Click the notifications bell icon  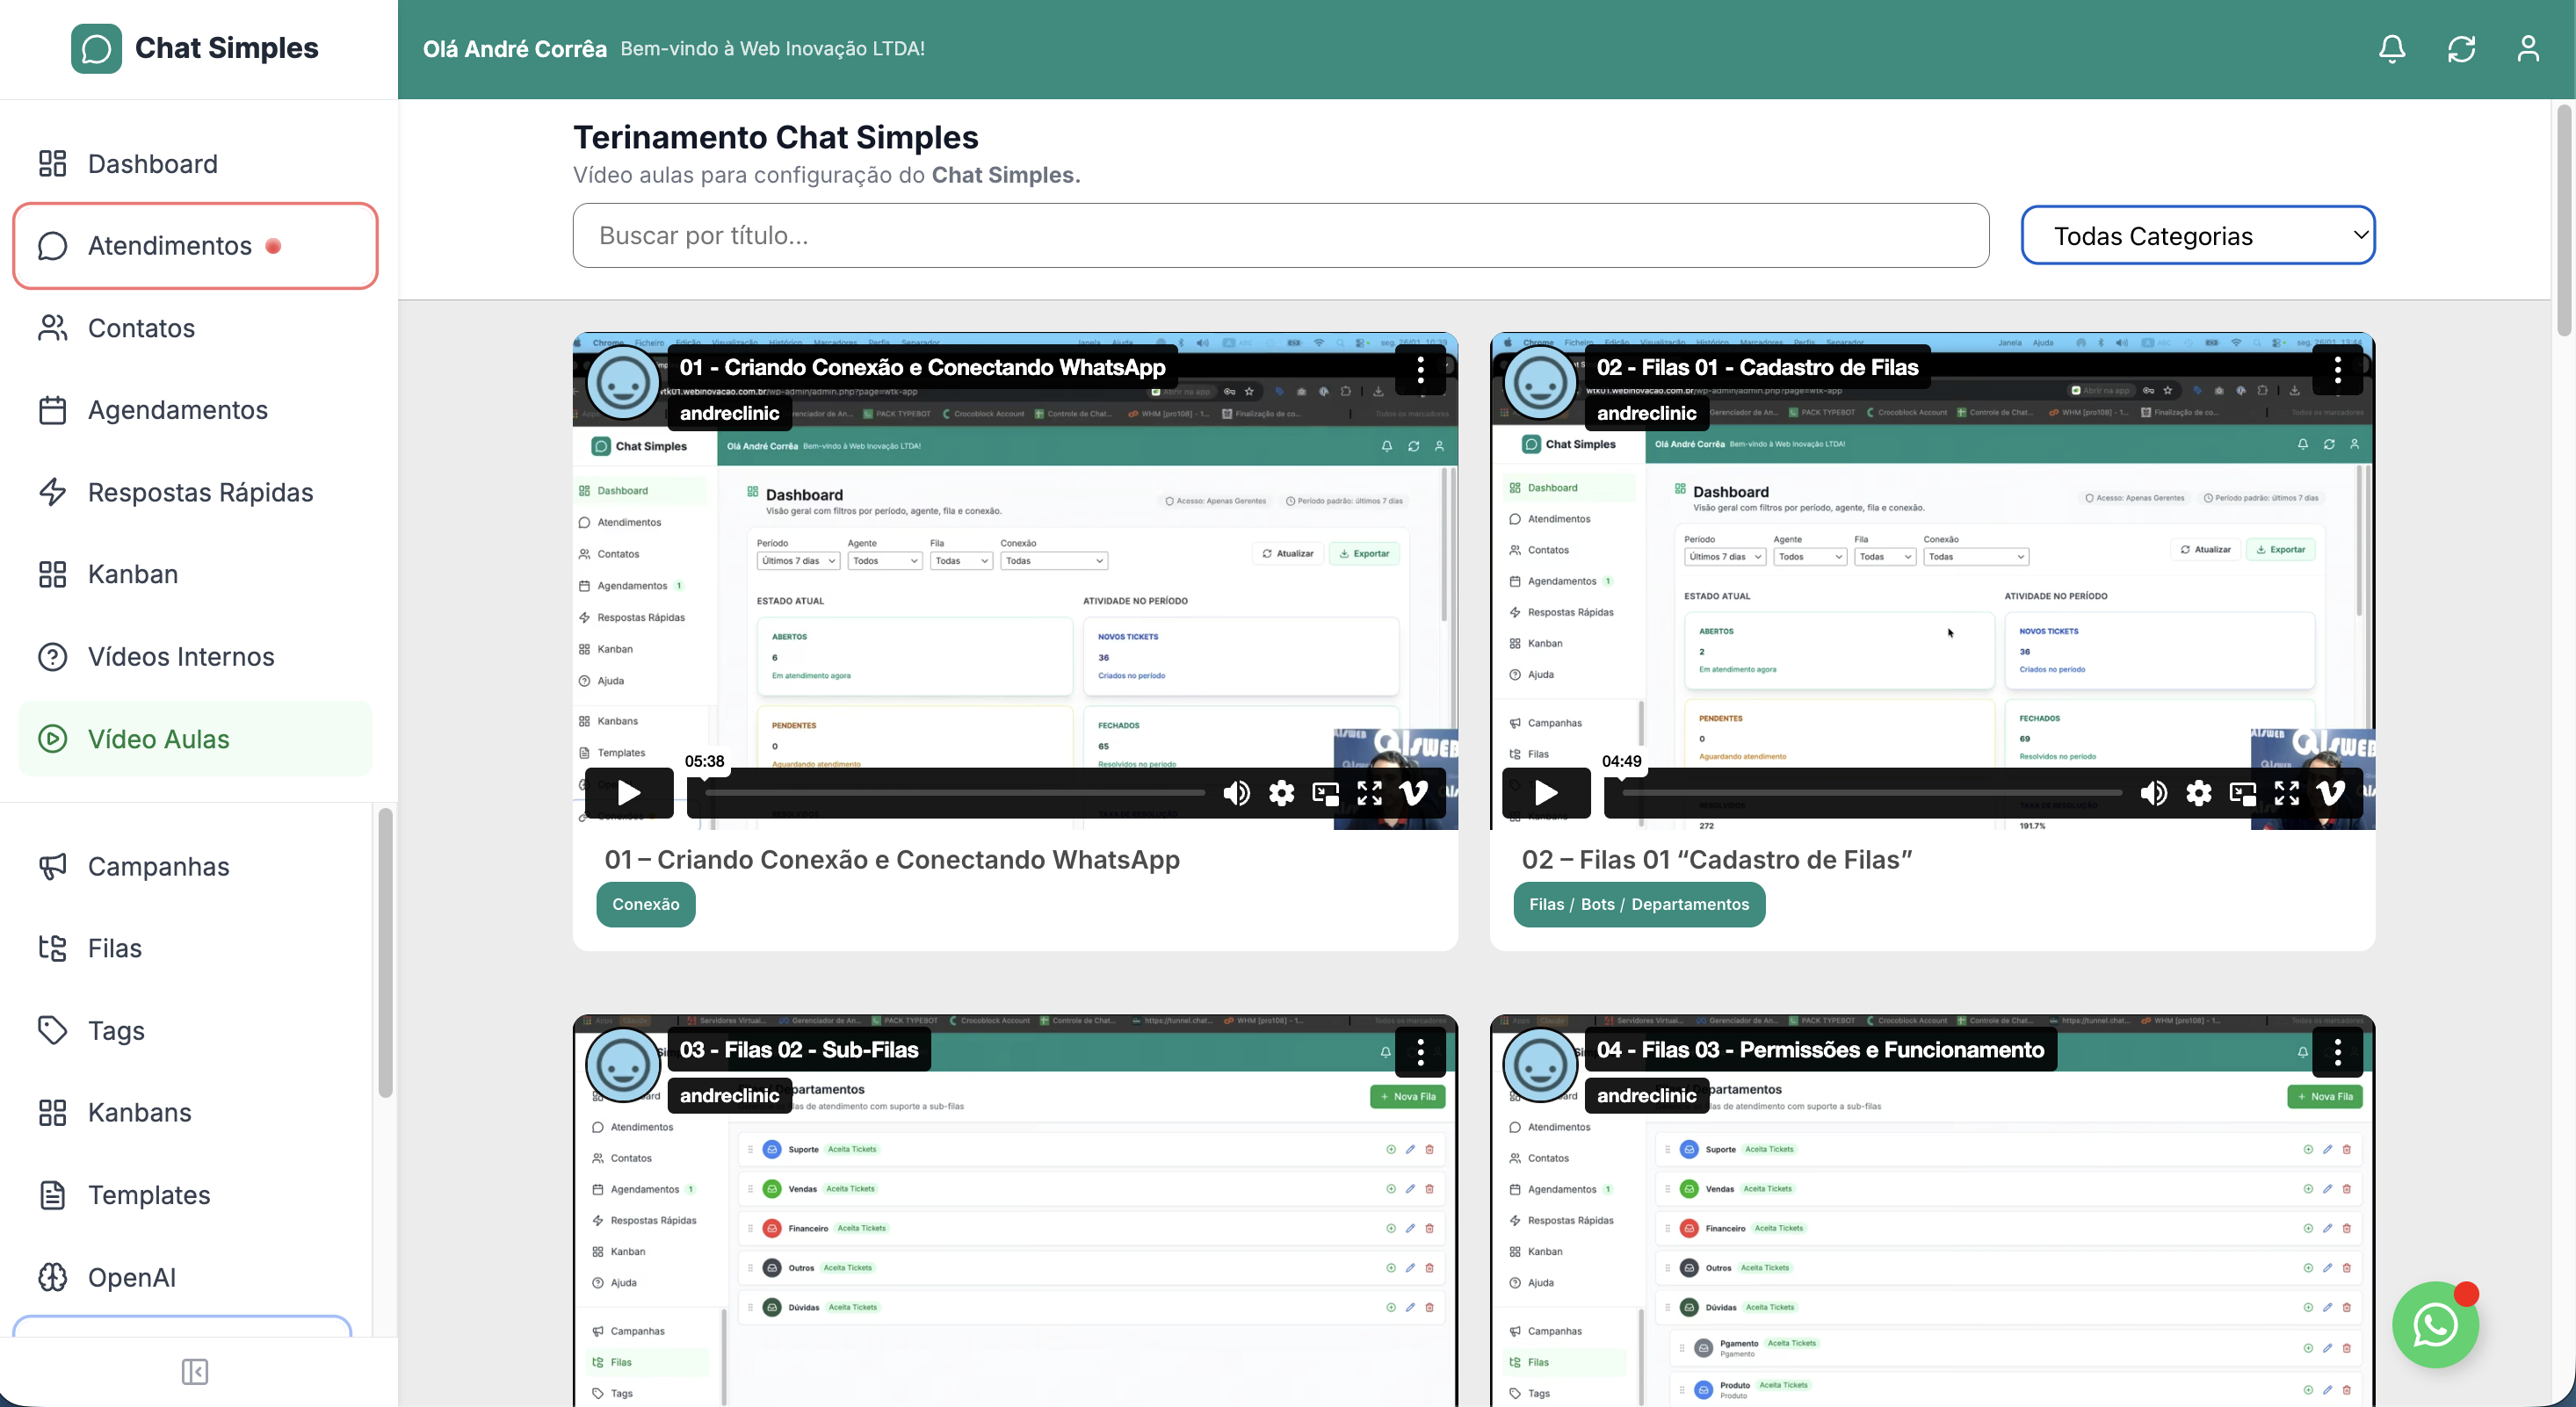click(x=2391, y=49)
